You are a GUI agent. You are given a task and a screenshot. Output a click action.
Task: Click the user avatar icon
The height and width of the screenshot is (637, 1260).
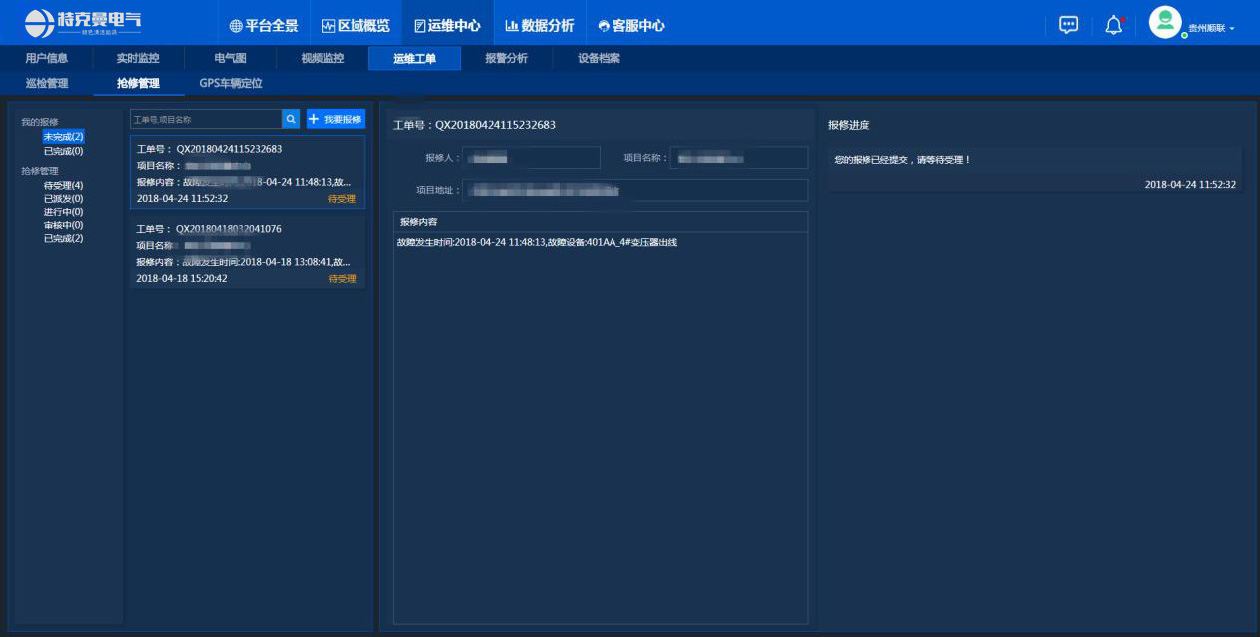pyautogui.click(x=1165, y=22)
